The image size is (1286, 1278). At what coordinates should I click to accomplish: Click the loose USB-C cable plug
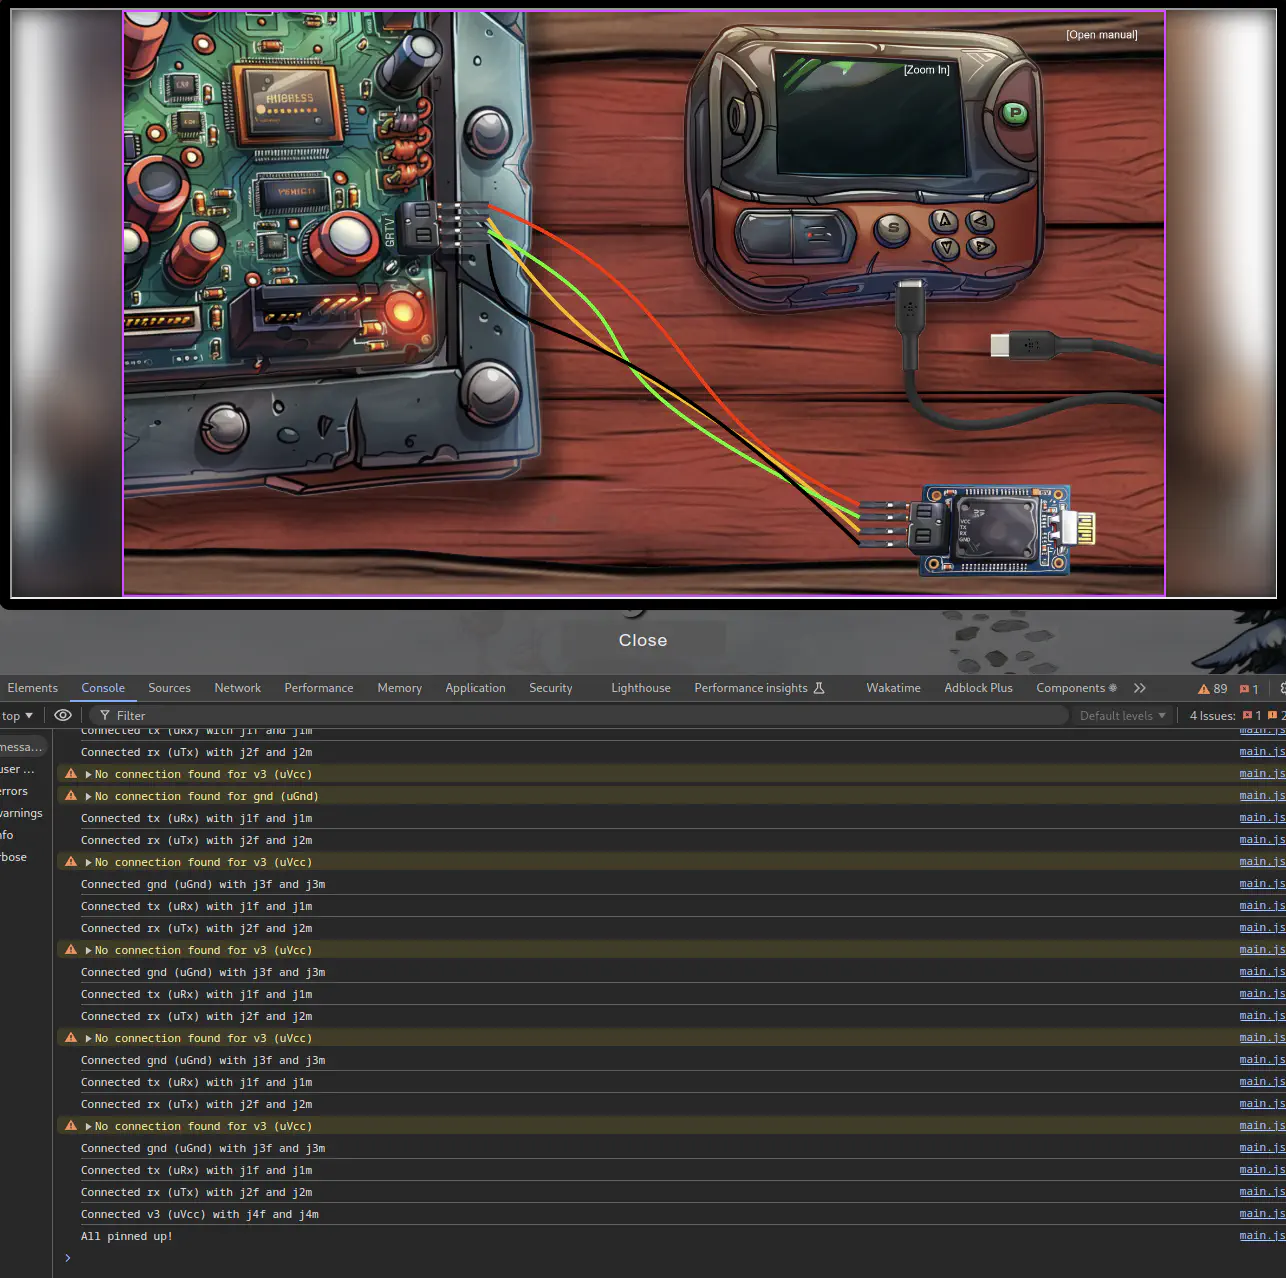click(x=1024, y=345)
